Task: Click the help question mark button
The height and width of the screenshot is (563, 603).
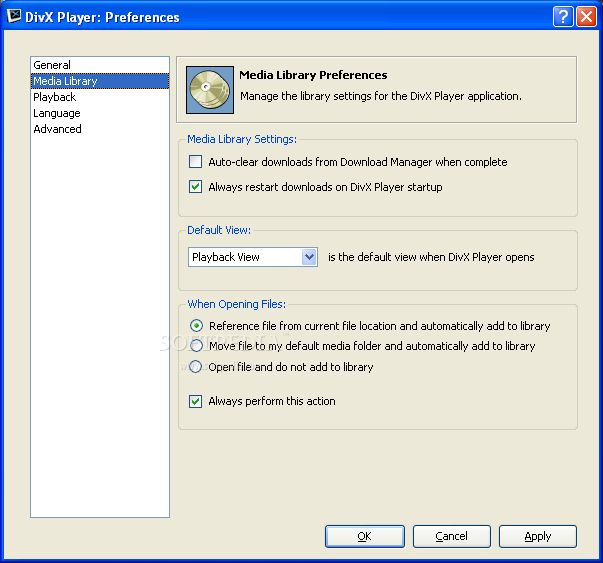Action: 563,17
